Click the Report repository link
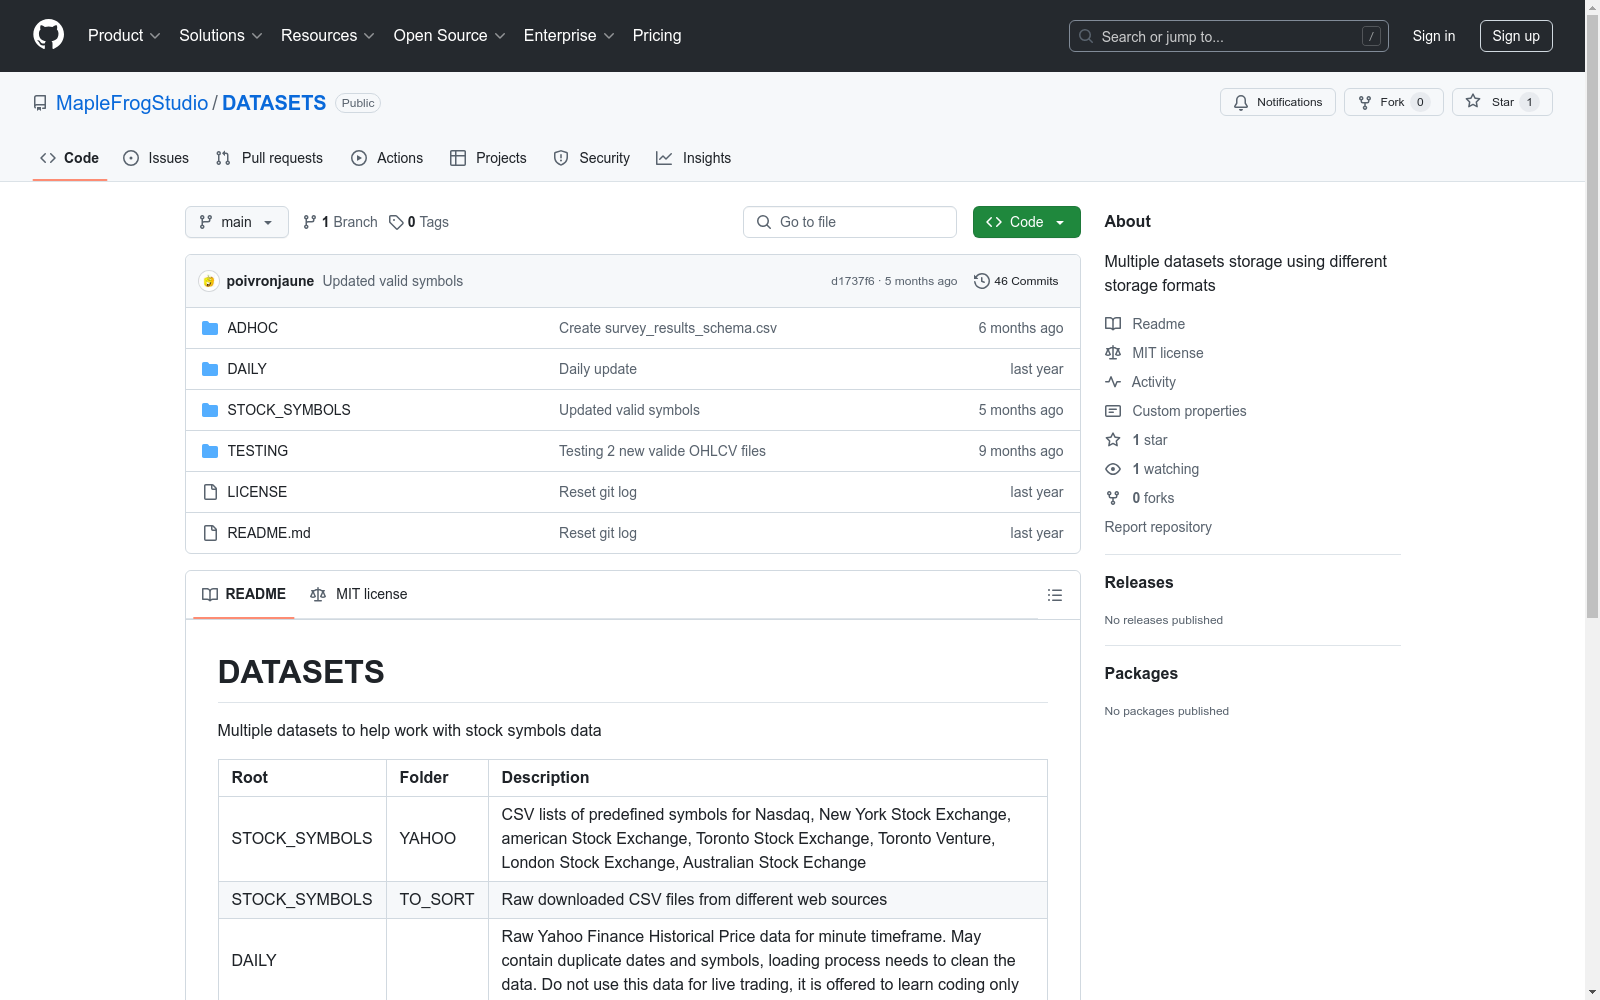Viewport: 1600px width, 1000px height. (1158, 527)
